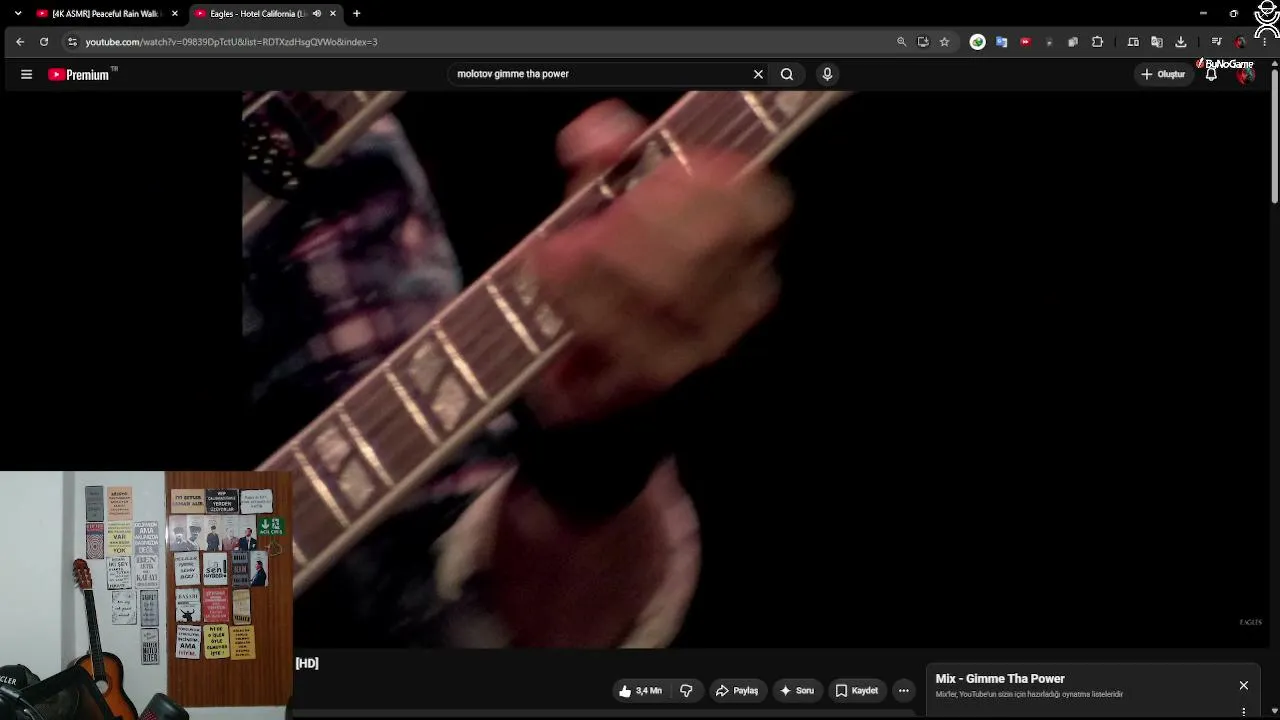1280x720 pixels.
Task: Click the YouTube search input field
Action: [x=600, y=74]
